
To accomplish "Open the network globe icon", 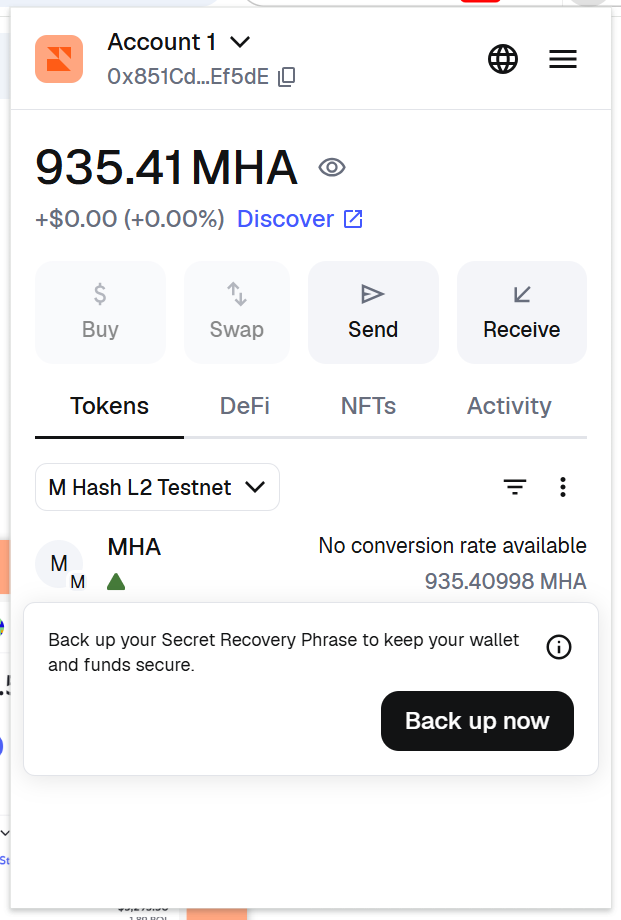I will pos(503,60).
